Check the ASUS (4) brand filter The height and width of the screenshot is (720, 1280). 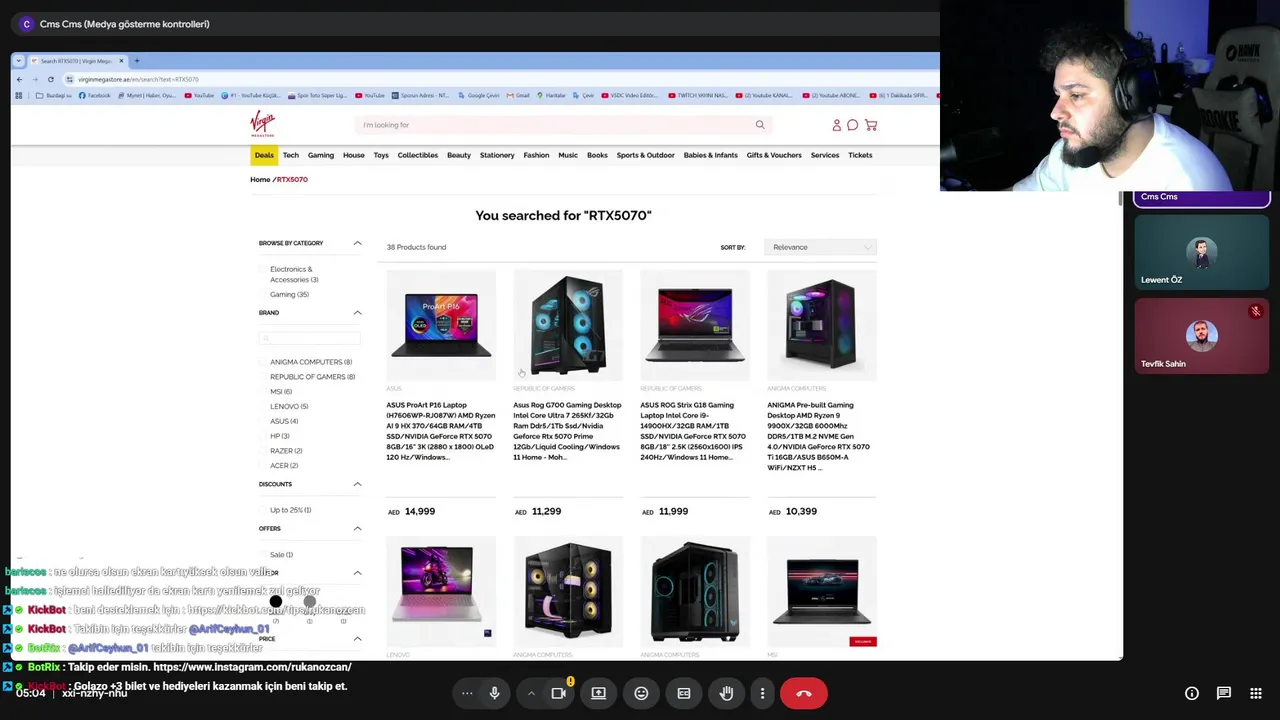264,421
